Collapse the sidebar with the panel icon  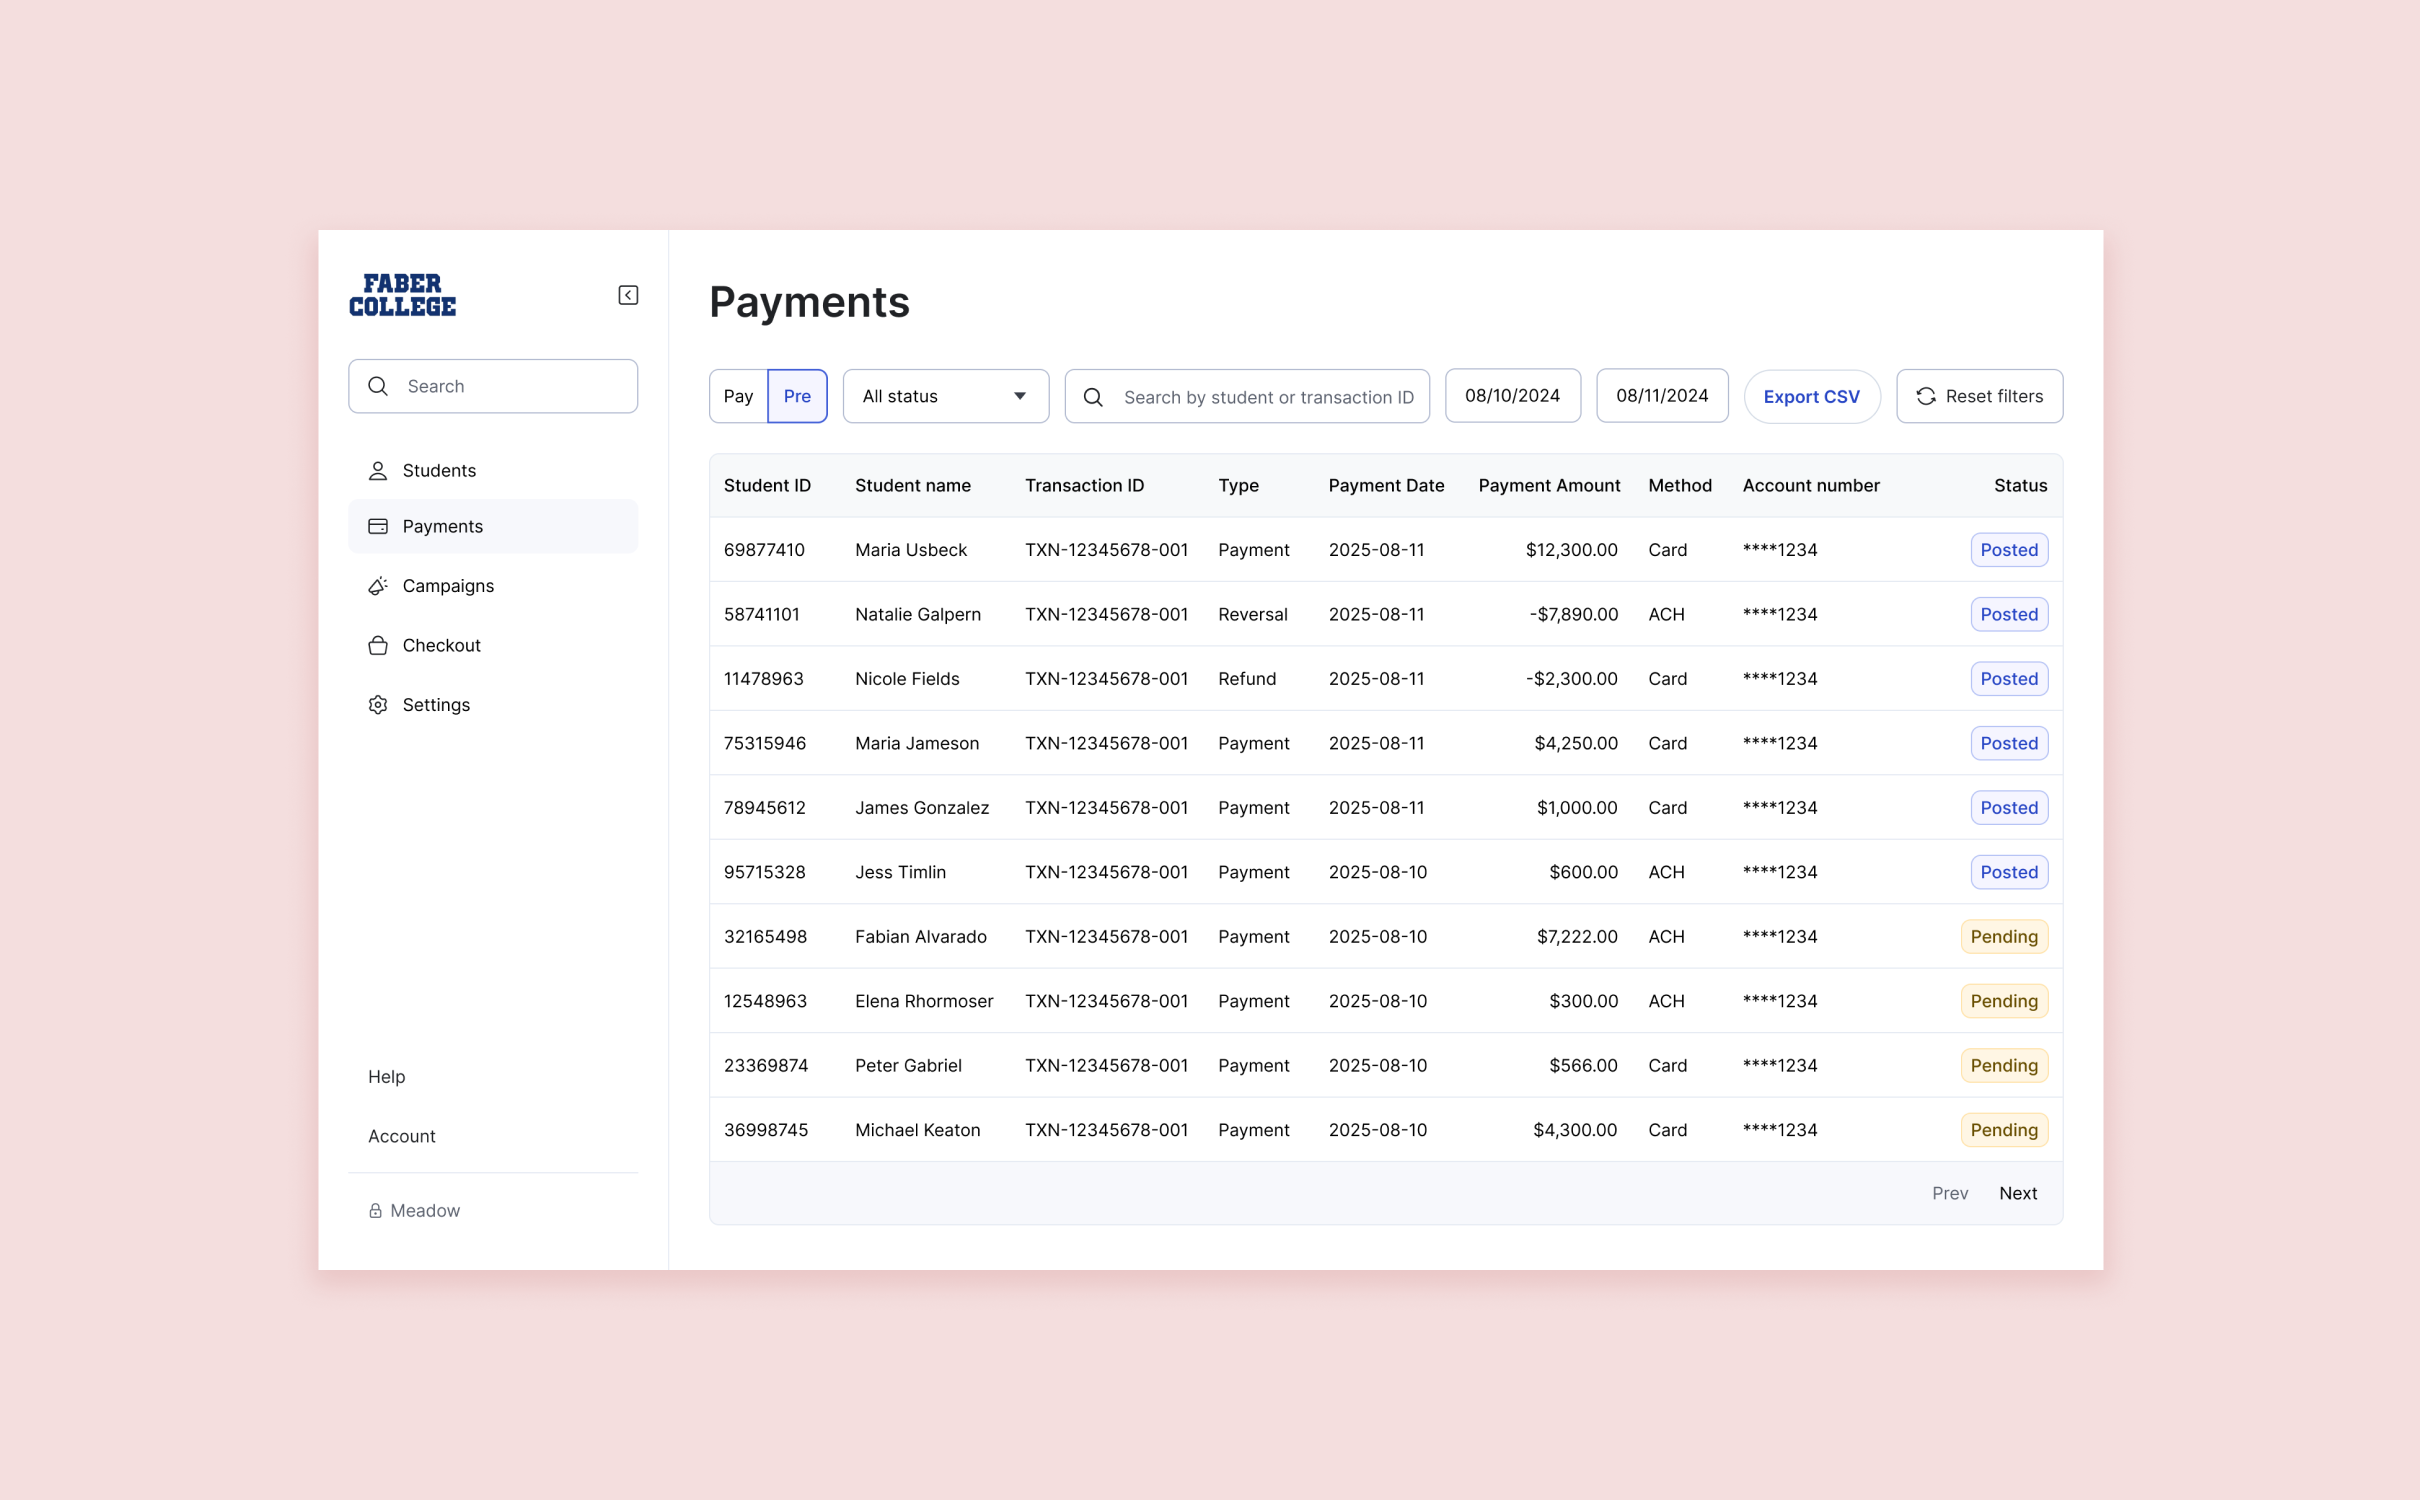(x=628, y=295)
